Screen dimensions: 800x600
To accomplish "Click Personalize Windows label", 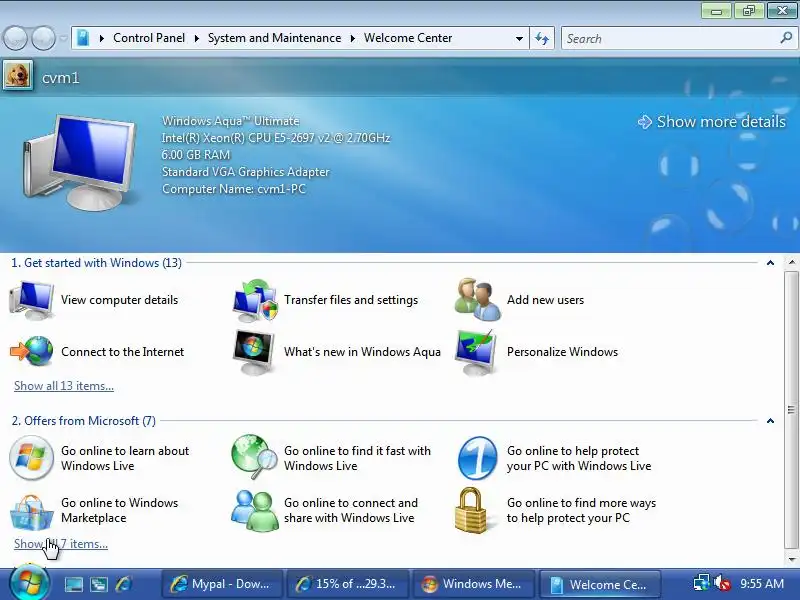I will click(x=562, y=352).
